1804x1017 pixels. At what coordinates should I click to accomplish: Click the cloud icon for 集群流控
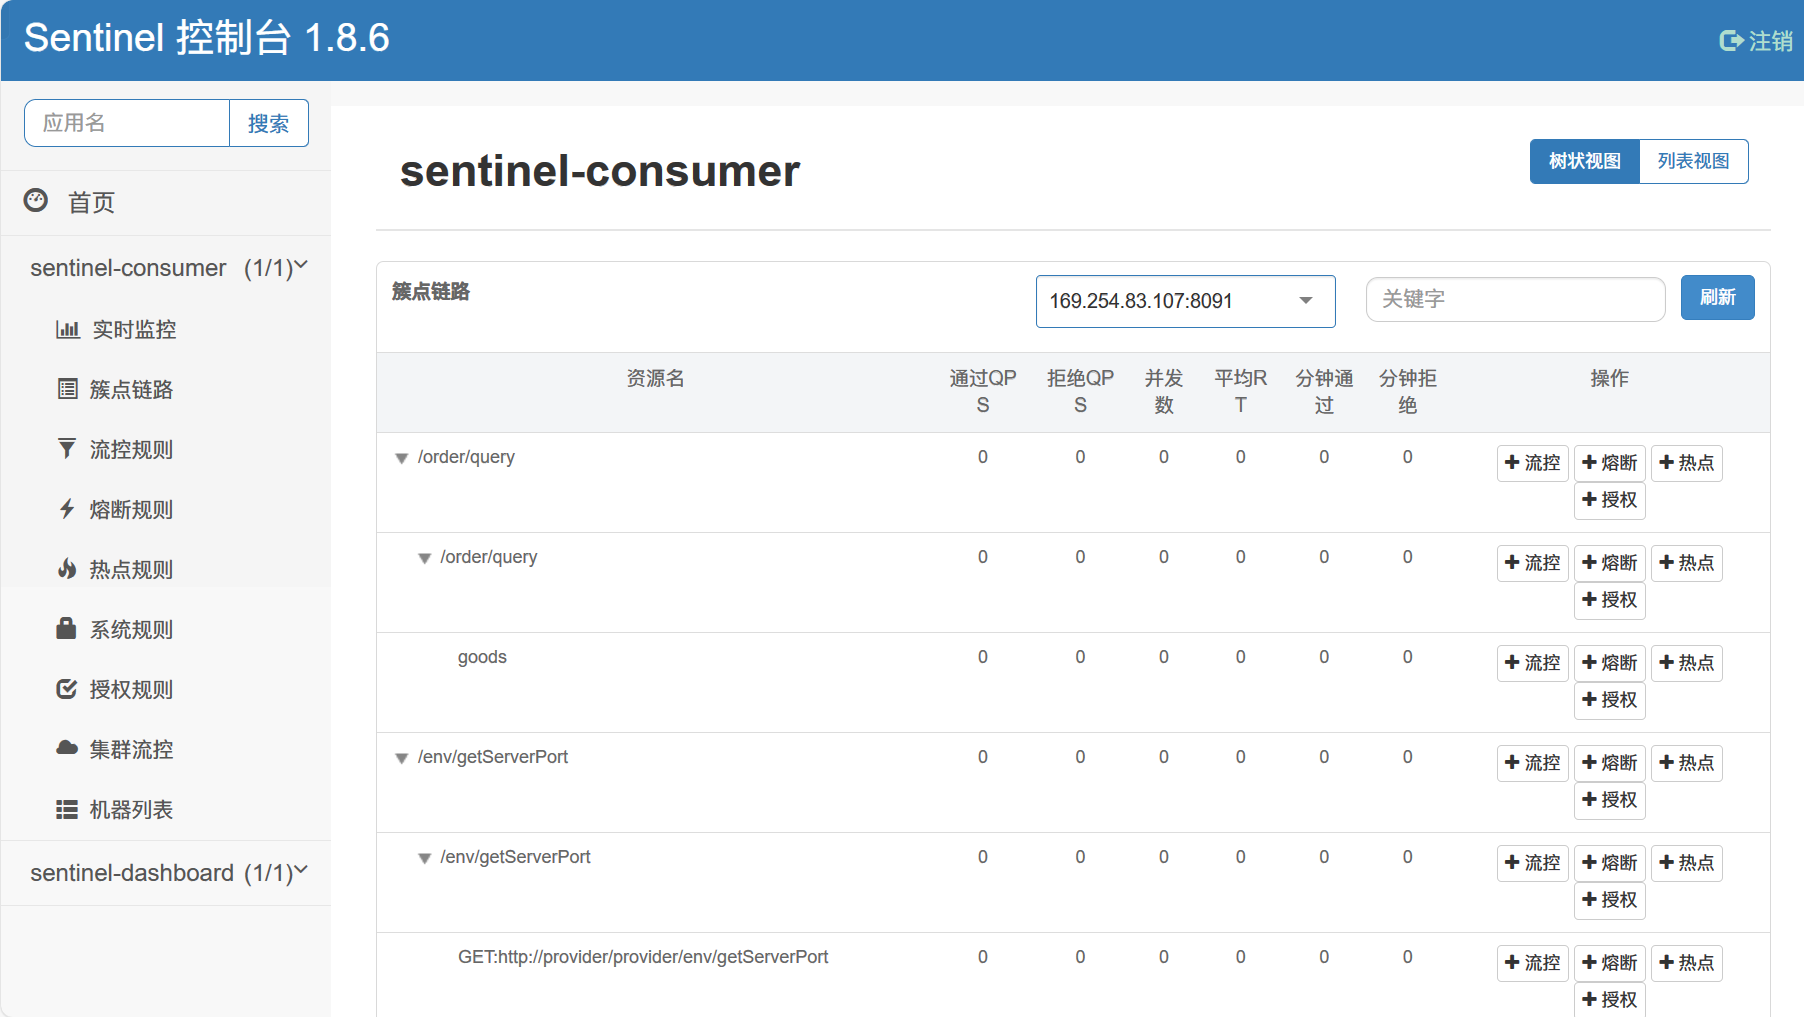(x=67, y=748)
